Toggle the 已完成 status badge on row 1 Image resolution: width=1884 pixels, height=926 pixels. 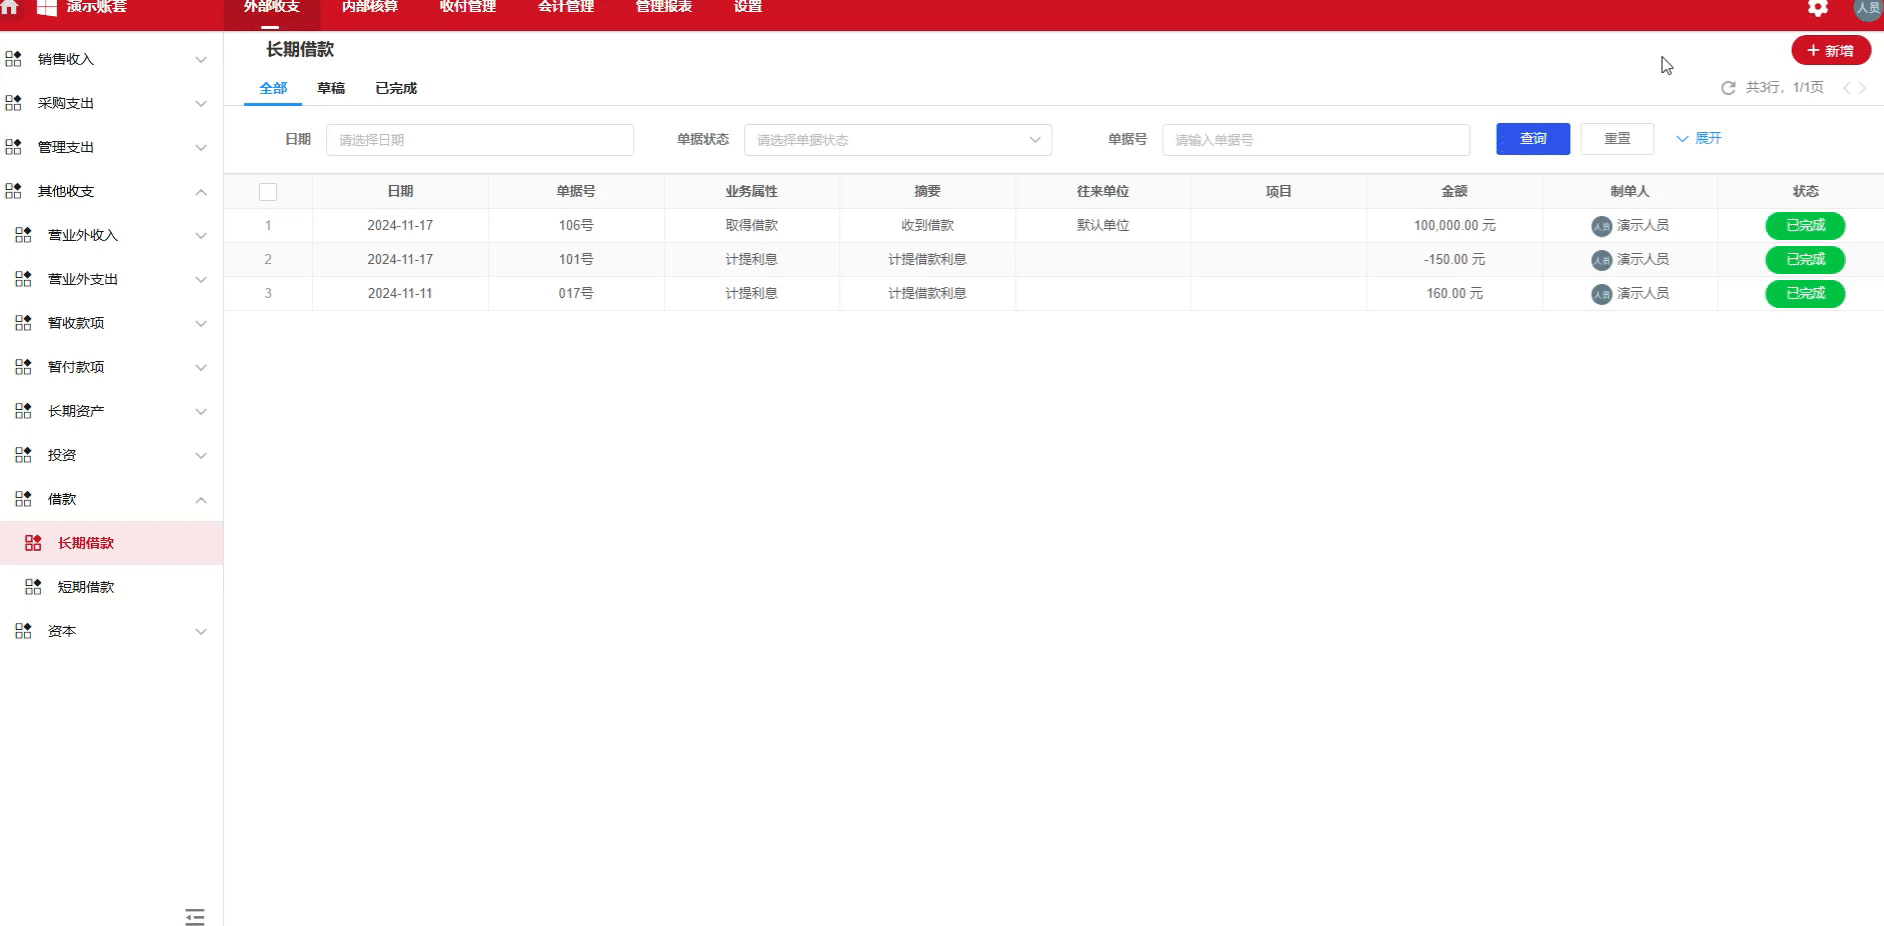[1805, 225]
